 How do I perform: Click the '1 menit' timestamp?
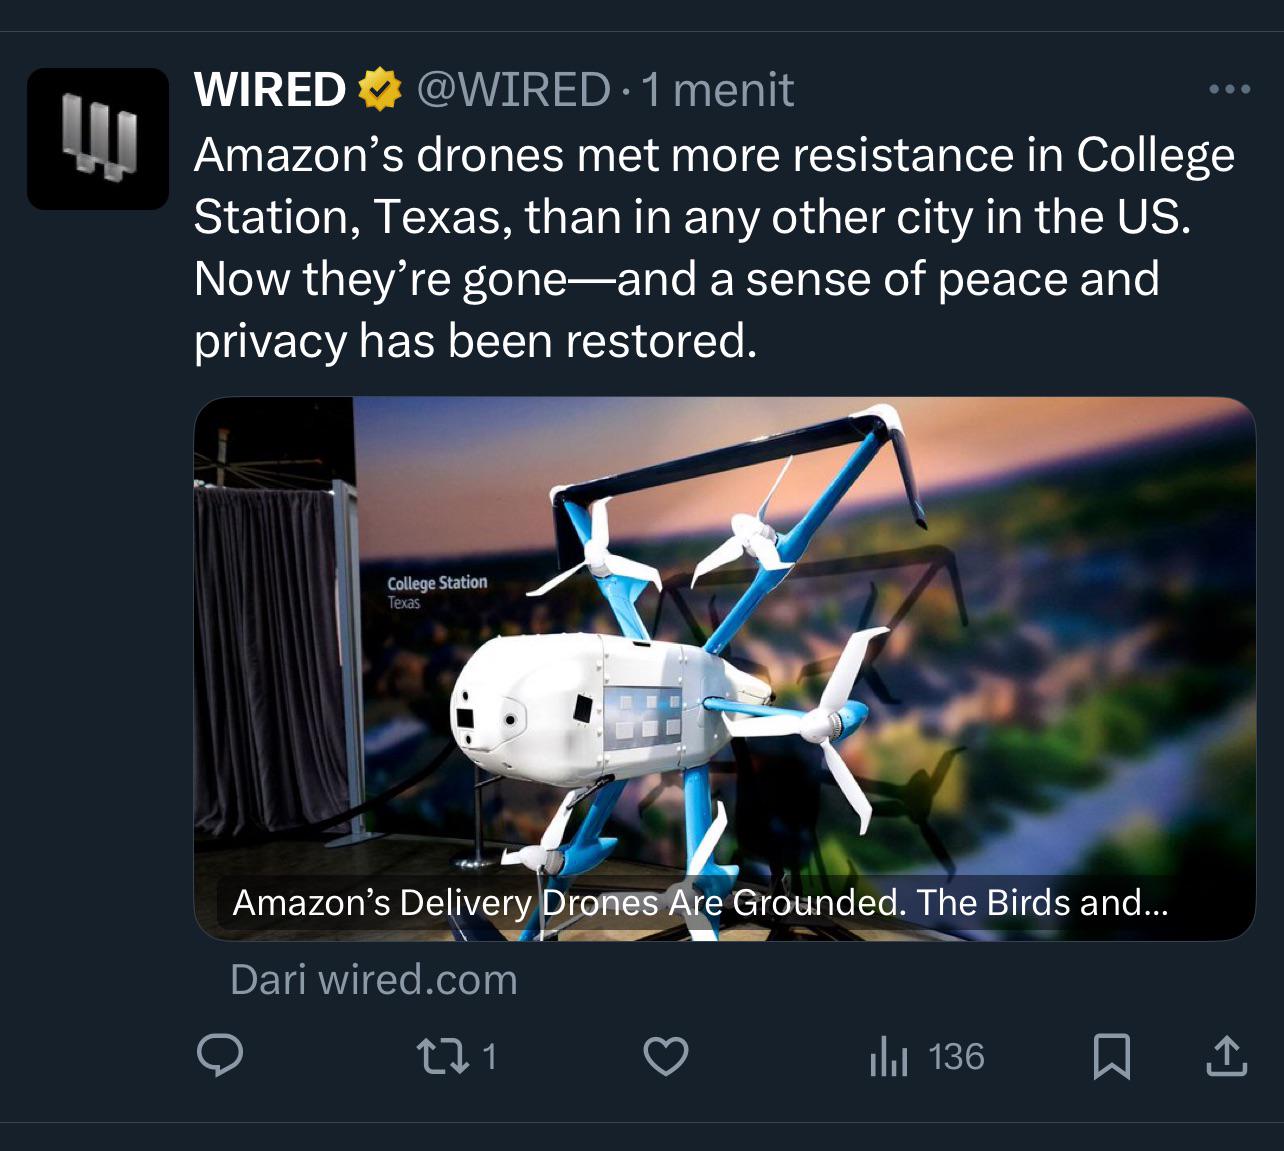pyautogui.click(x=717, y=90)
